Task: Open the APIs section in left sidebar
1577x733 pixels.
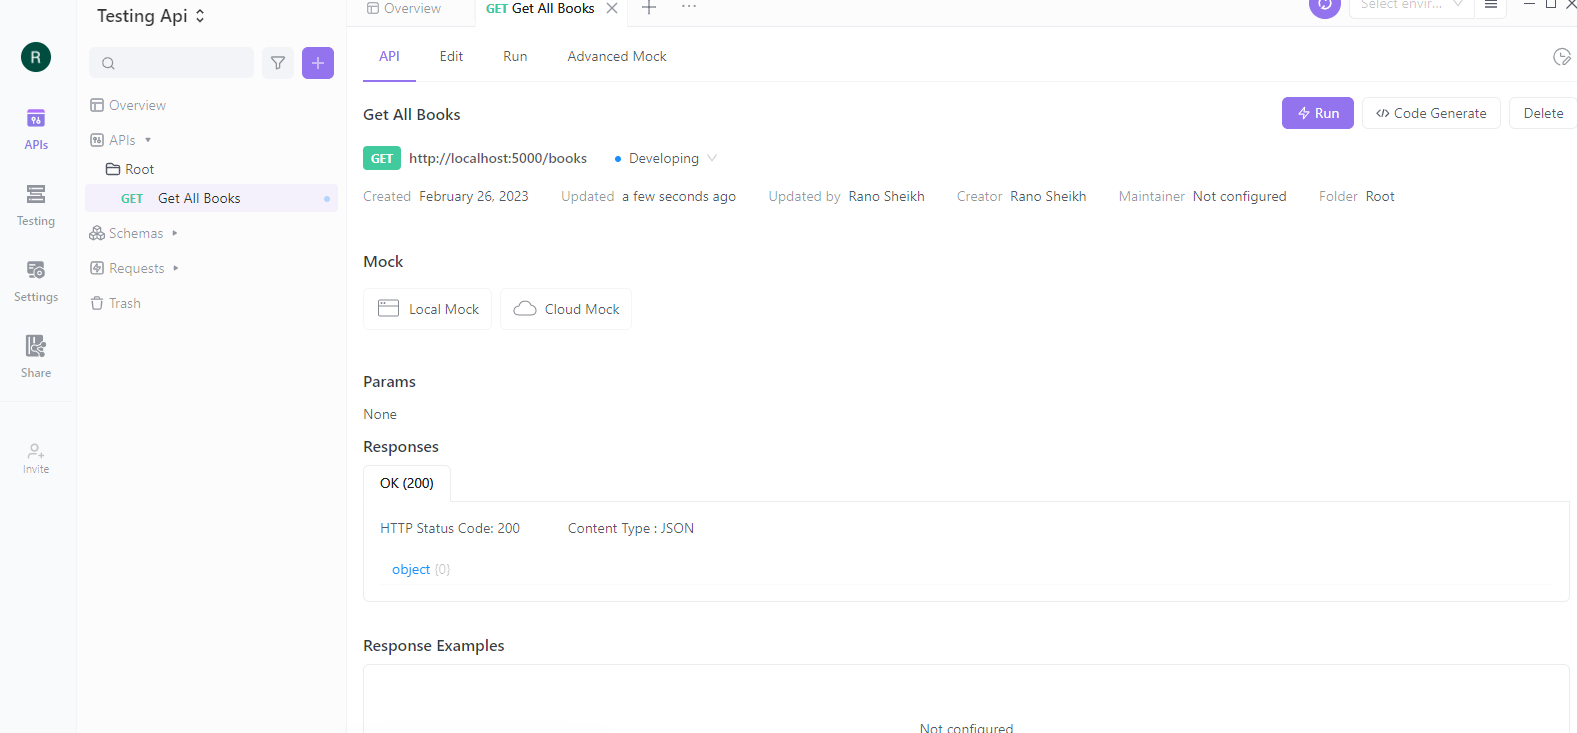Action: [36, 129]
